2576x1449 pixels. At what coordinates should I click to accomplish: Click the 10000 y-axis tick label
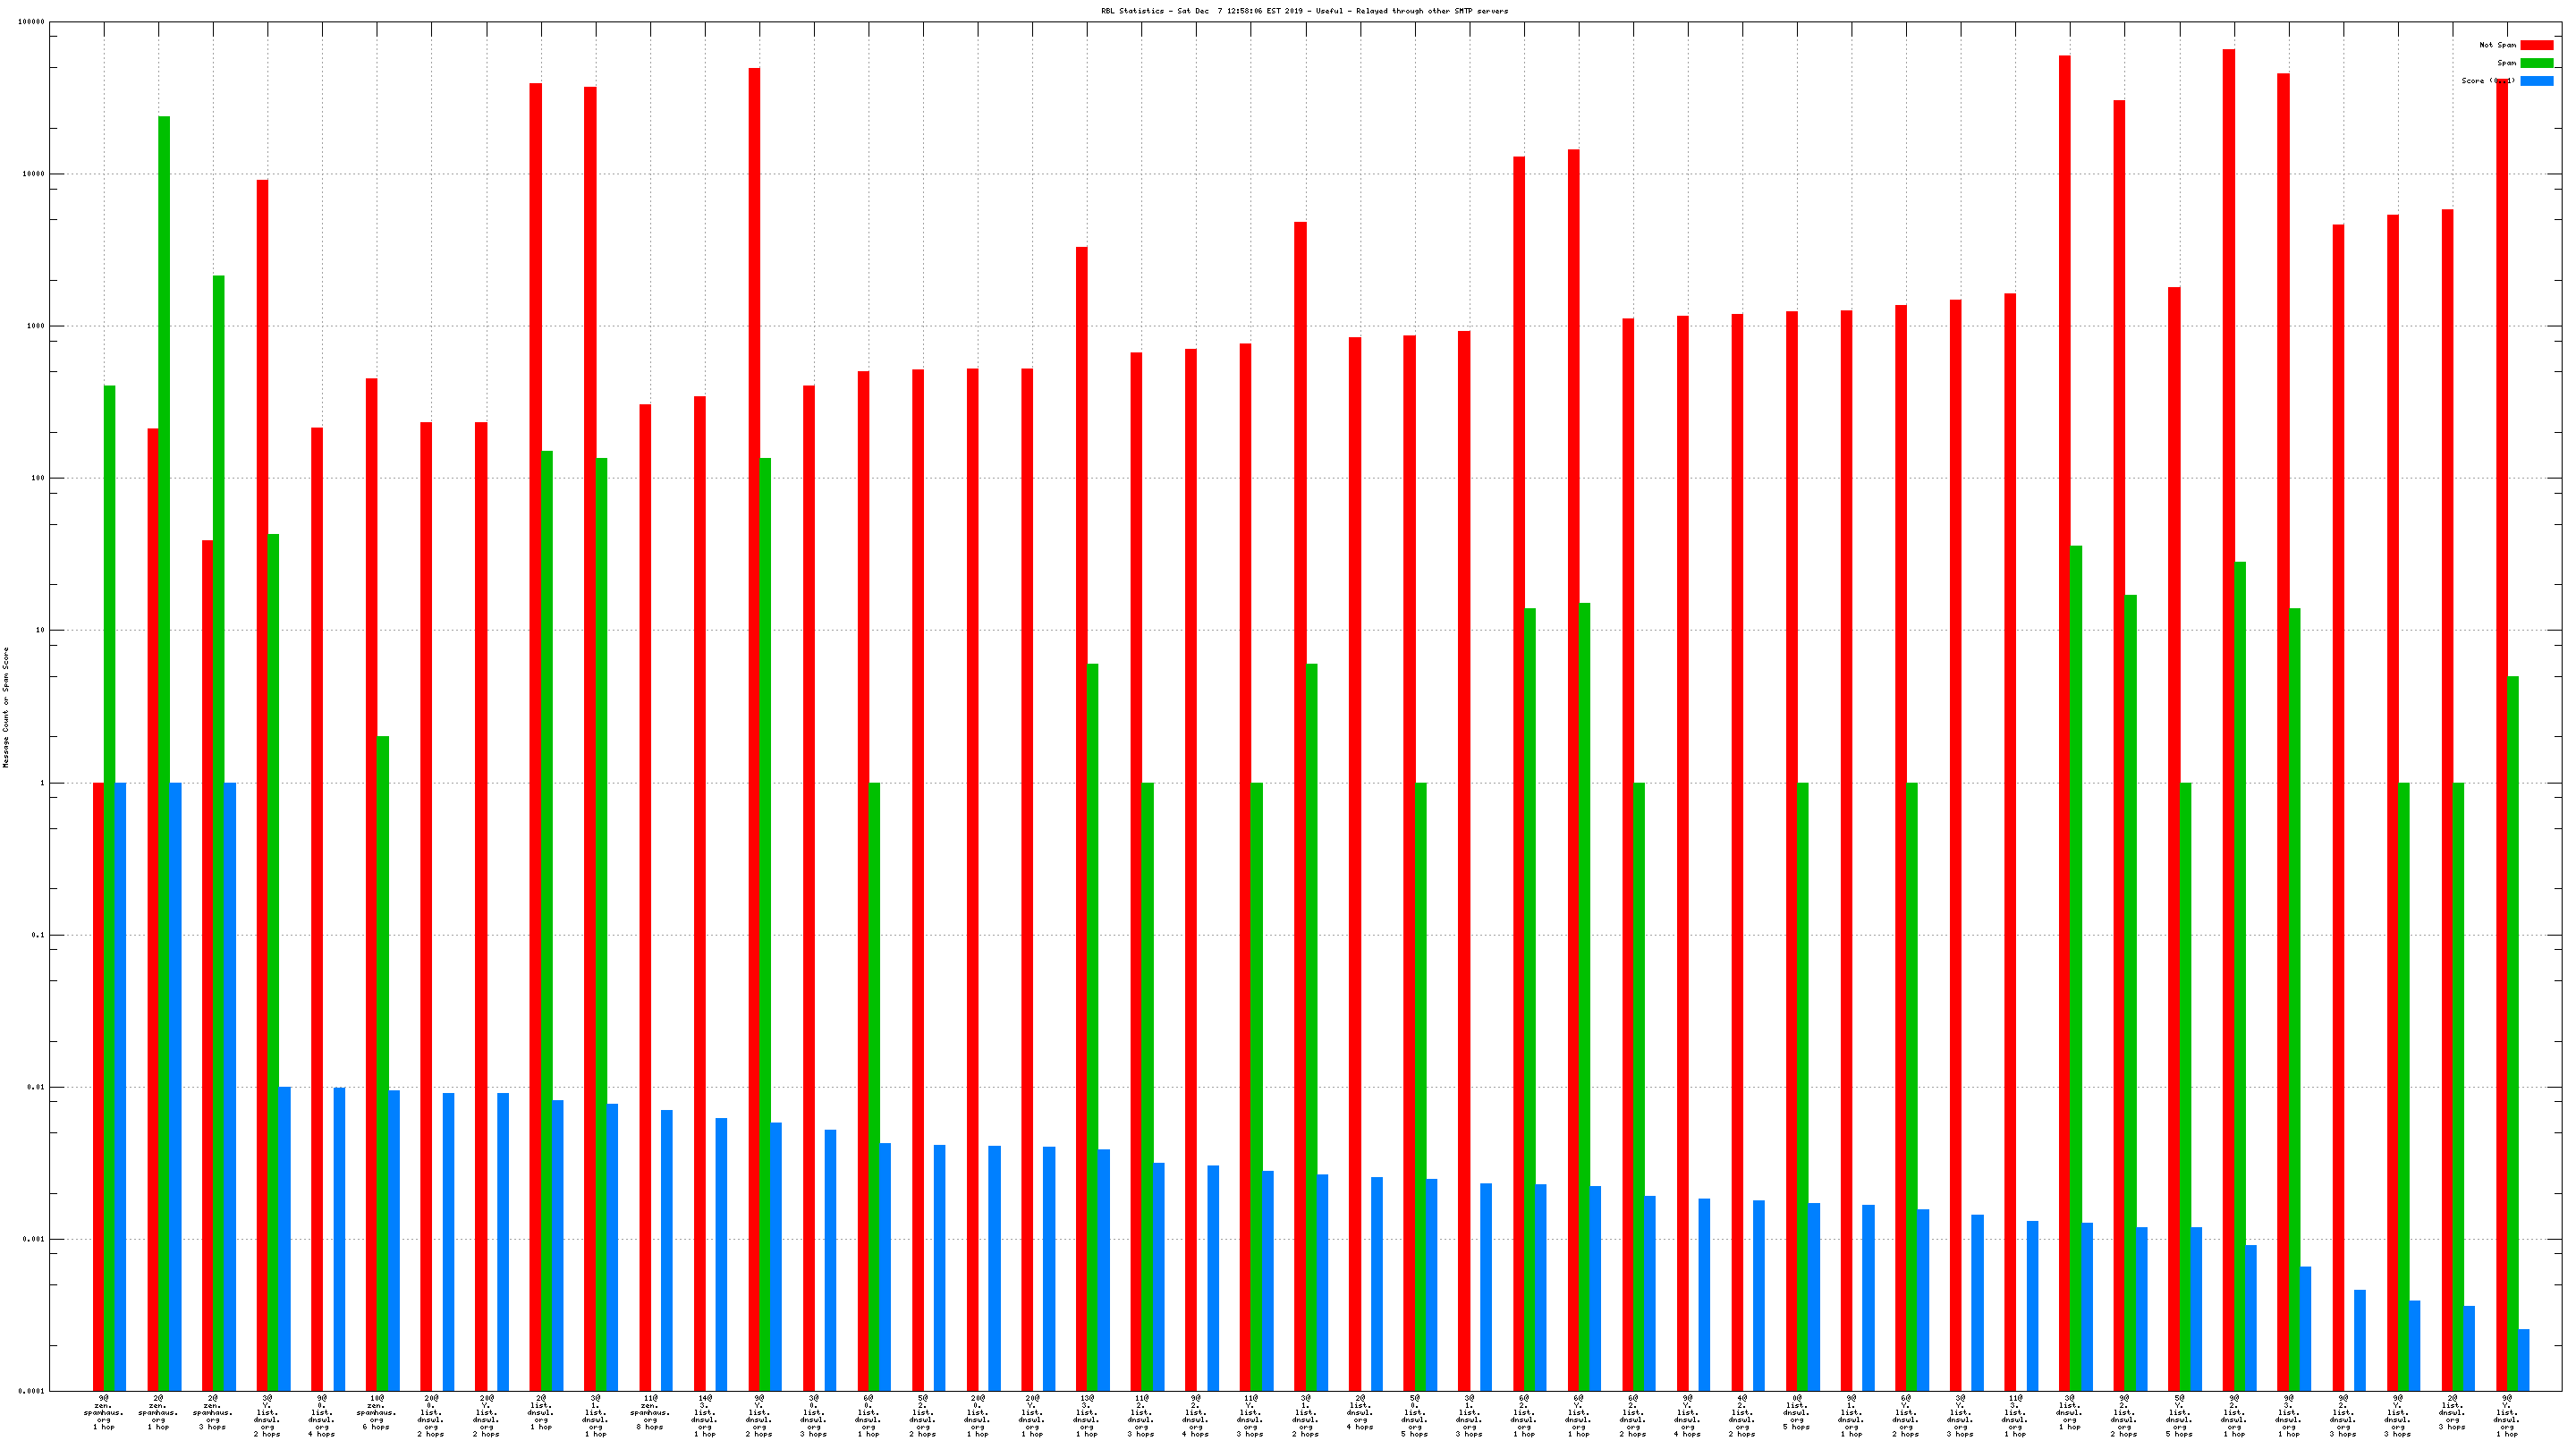(33, 174)
